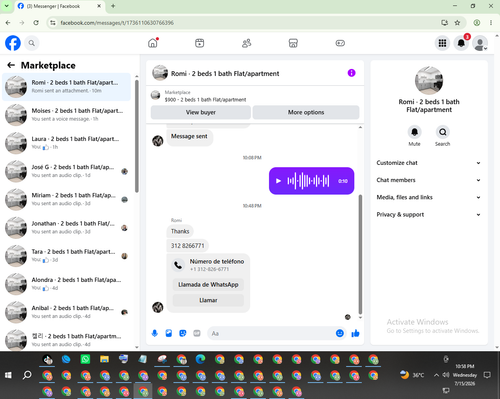Image resolution: width=500 pixels, height=399 pixels.
Task: Select the Messenger | Facebook tab
Action: (x=60, y=6)
